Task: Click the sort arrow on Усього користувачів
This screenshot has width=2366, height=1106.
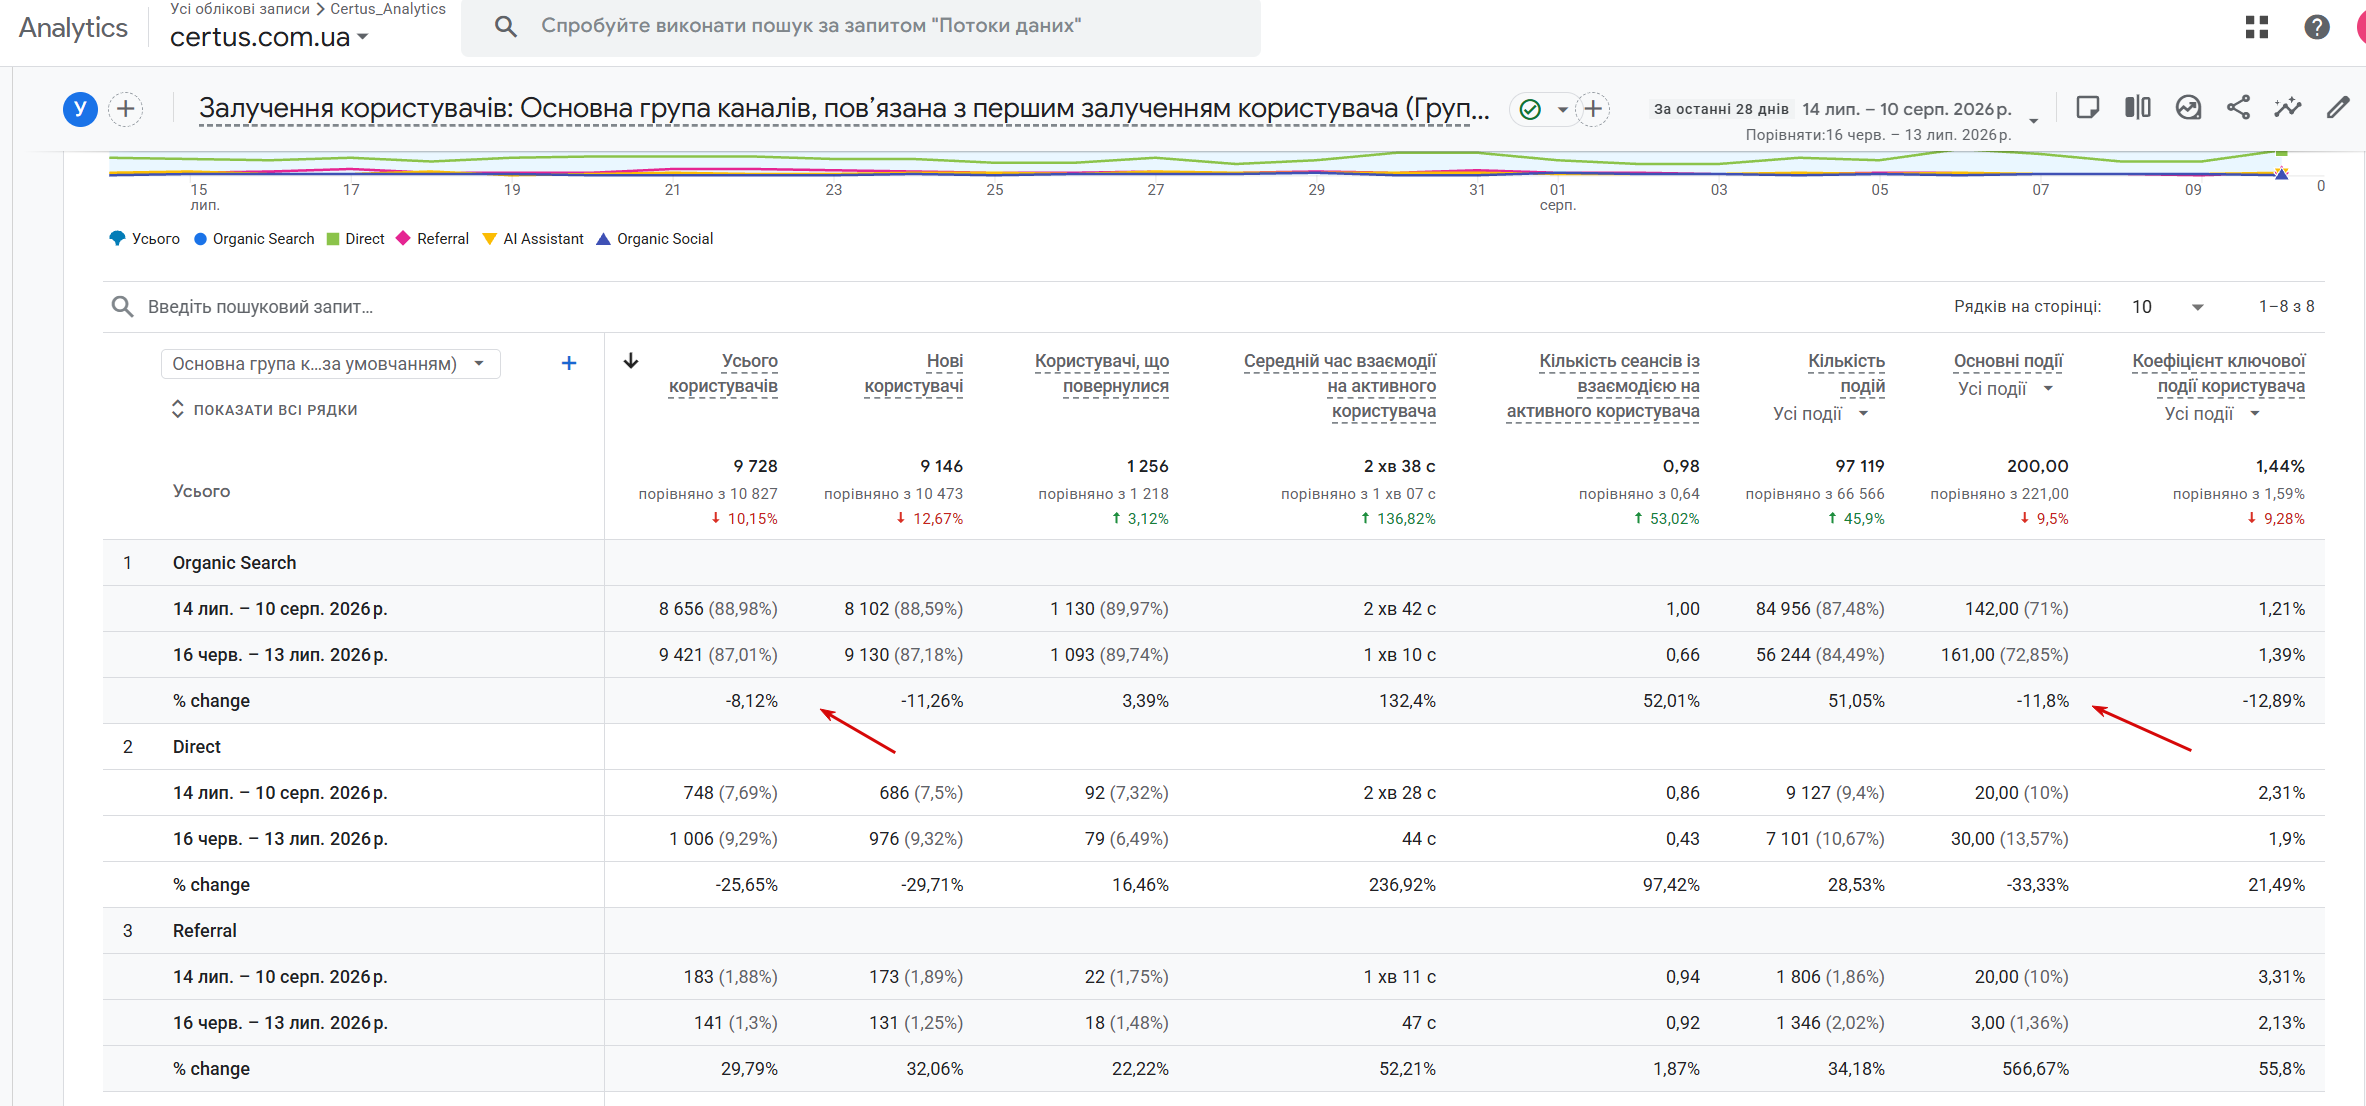Action: 631,361
